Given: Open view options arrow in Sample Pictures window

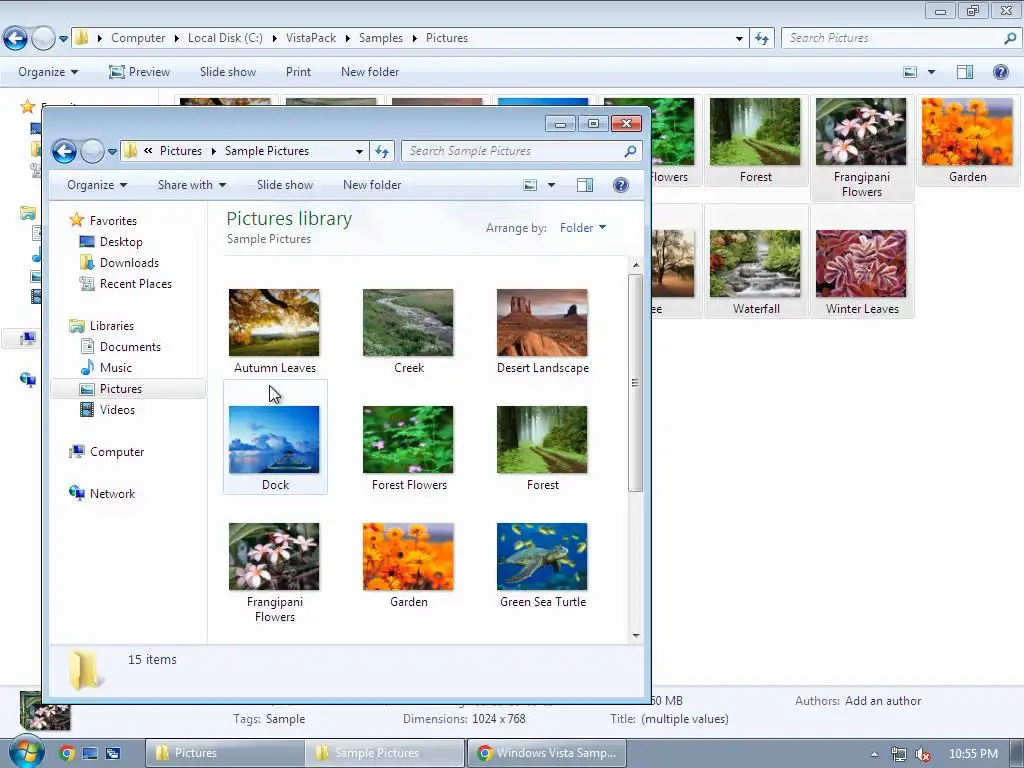Looking at the screenshot, I should [x=551, y=185].
